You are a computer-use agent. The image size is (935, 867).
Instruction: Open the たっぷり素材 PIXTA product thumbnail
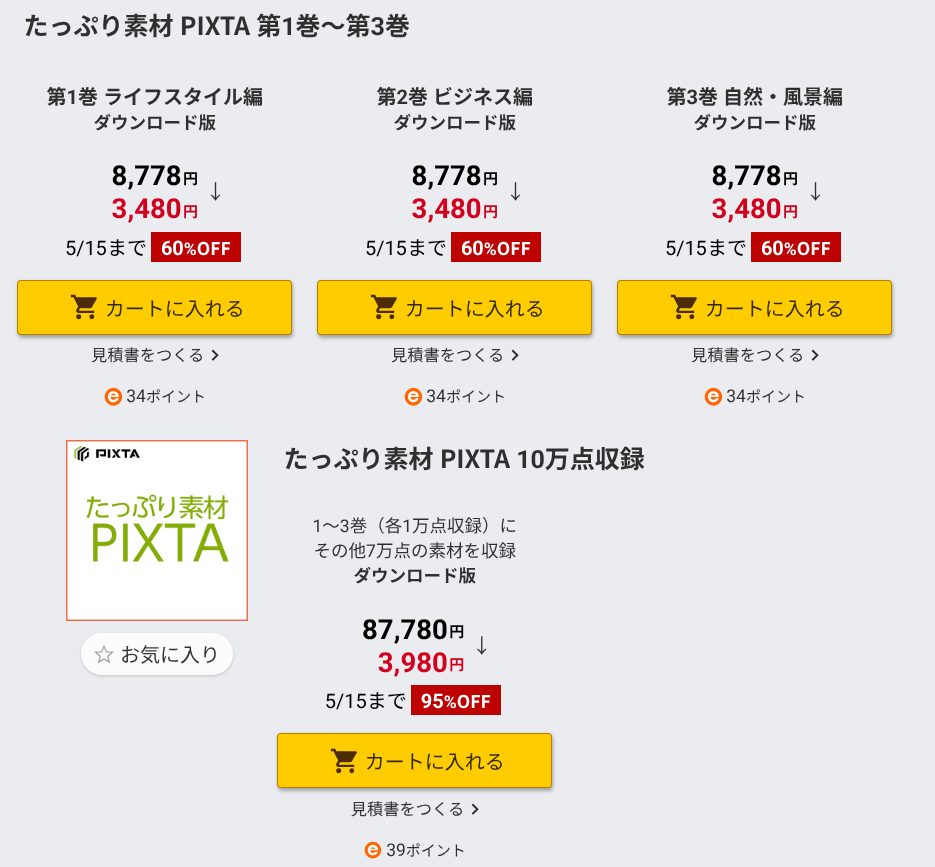[157, 531]
